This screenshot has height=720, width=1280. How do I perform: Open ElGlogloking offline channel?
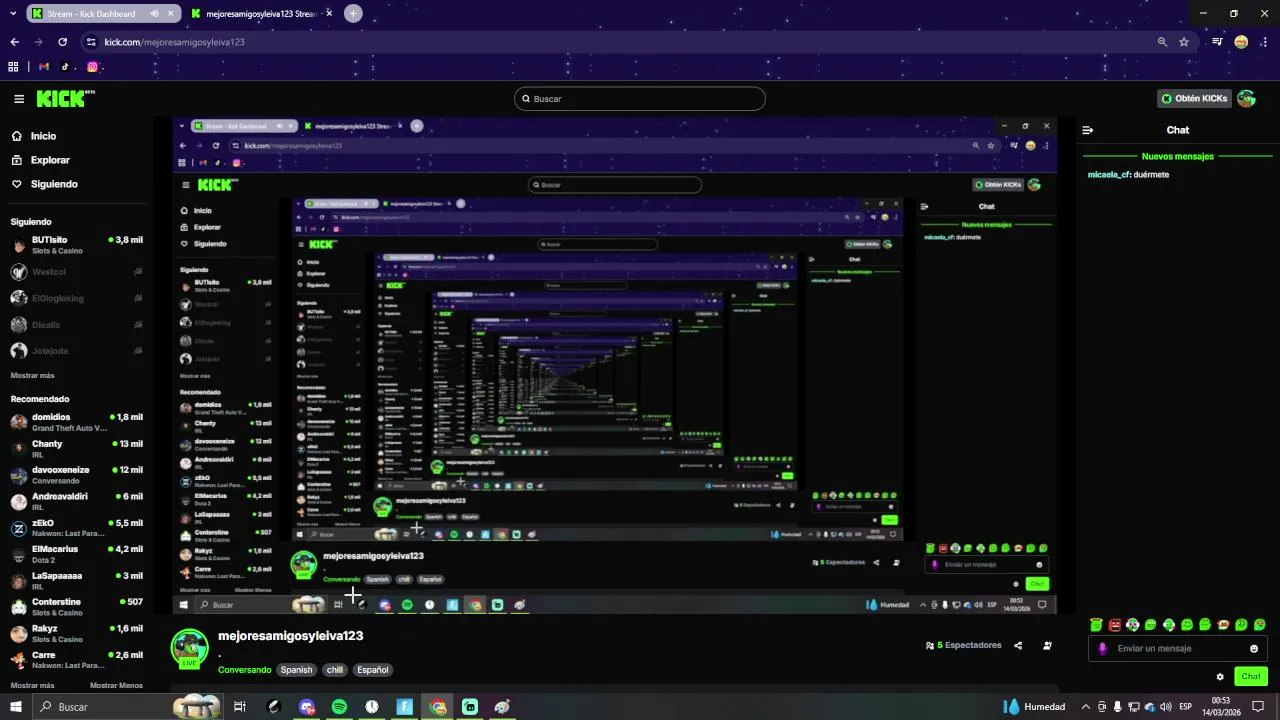76,298
